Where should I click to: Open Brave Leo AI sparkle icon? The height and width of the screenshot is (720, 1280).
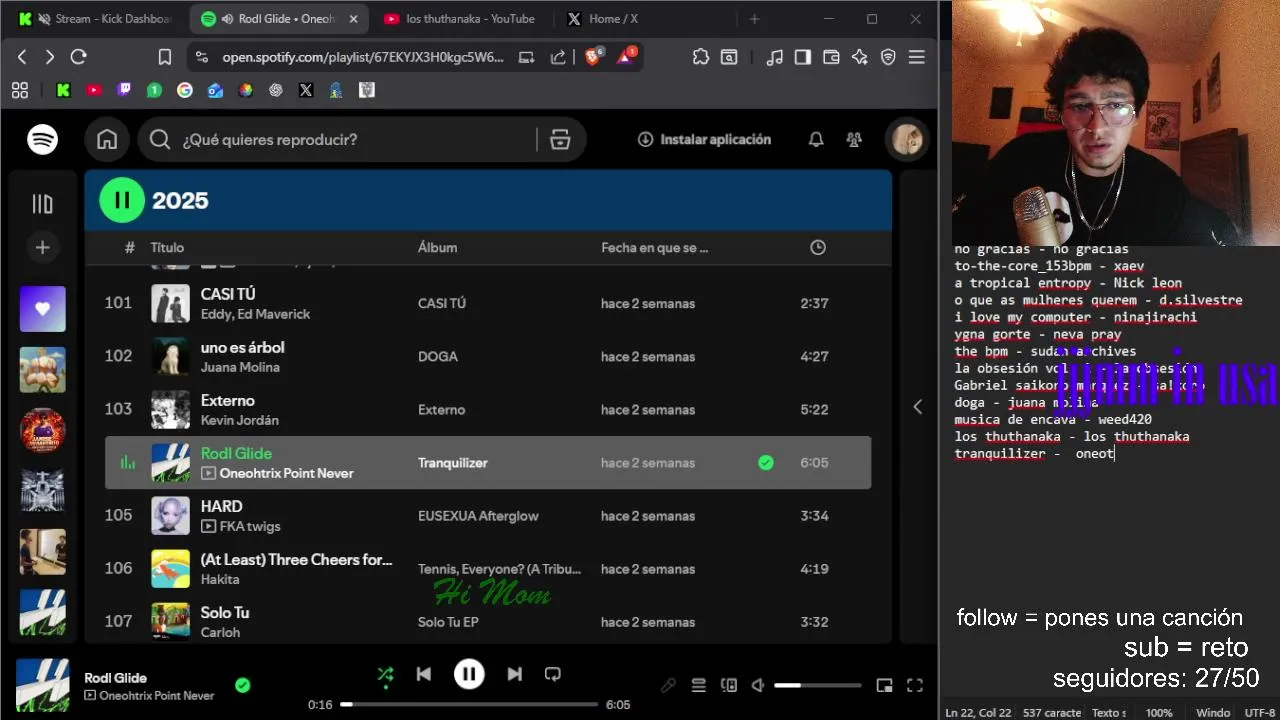(x=859, y=57)
